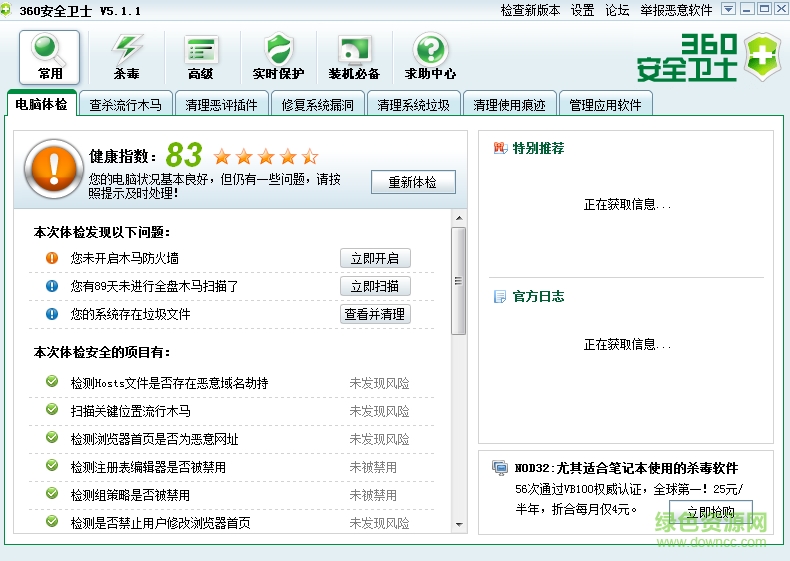Click the 举报恶意软件 link
This screenshot has width=790, height=561.
pos(676,10)
